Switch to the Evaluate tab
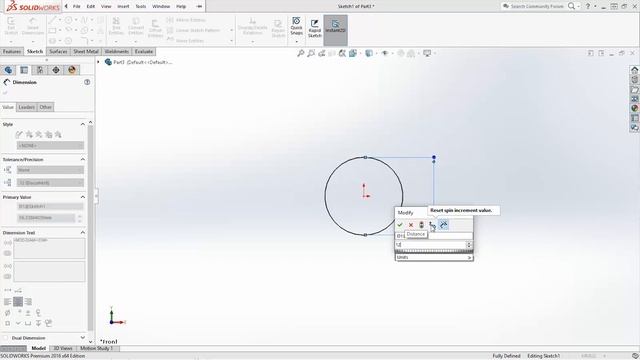 click(x=144, y=51)
